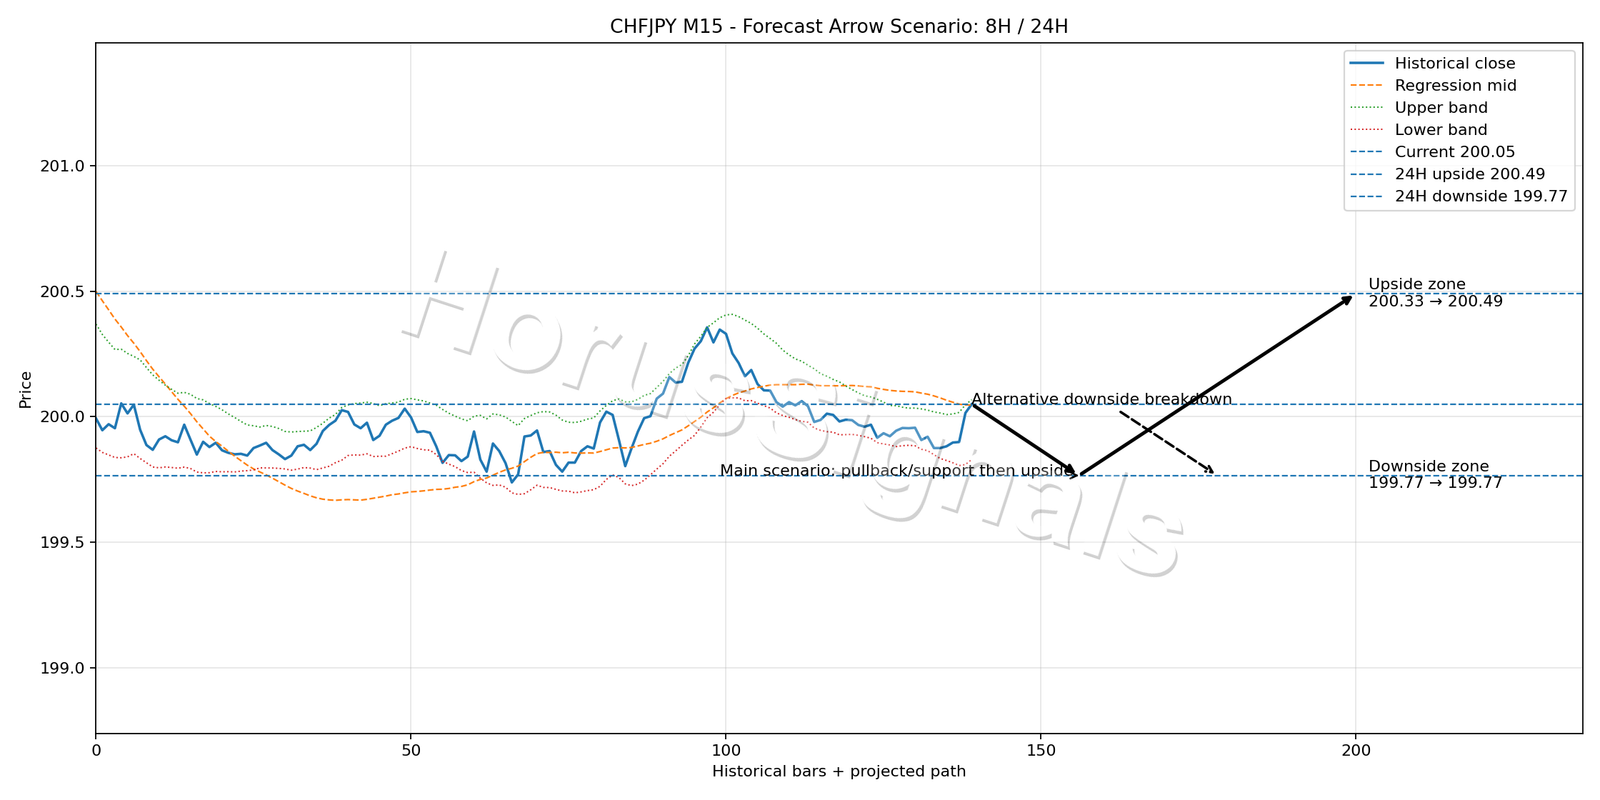Click the x-axis tick label 50
Viewport: 1600px width, 800px height.
pos(410,749)
